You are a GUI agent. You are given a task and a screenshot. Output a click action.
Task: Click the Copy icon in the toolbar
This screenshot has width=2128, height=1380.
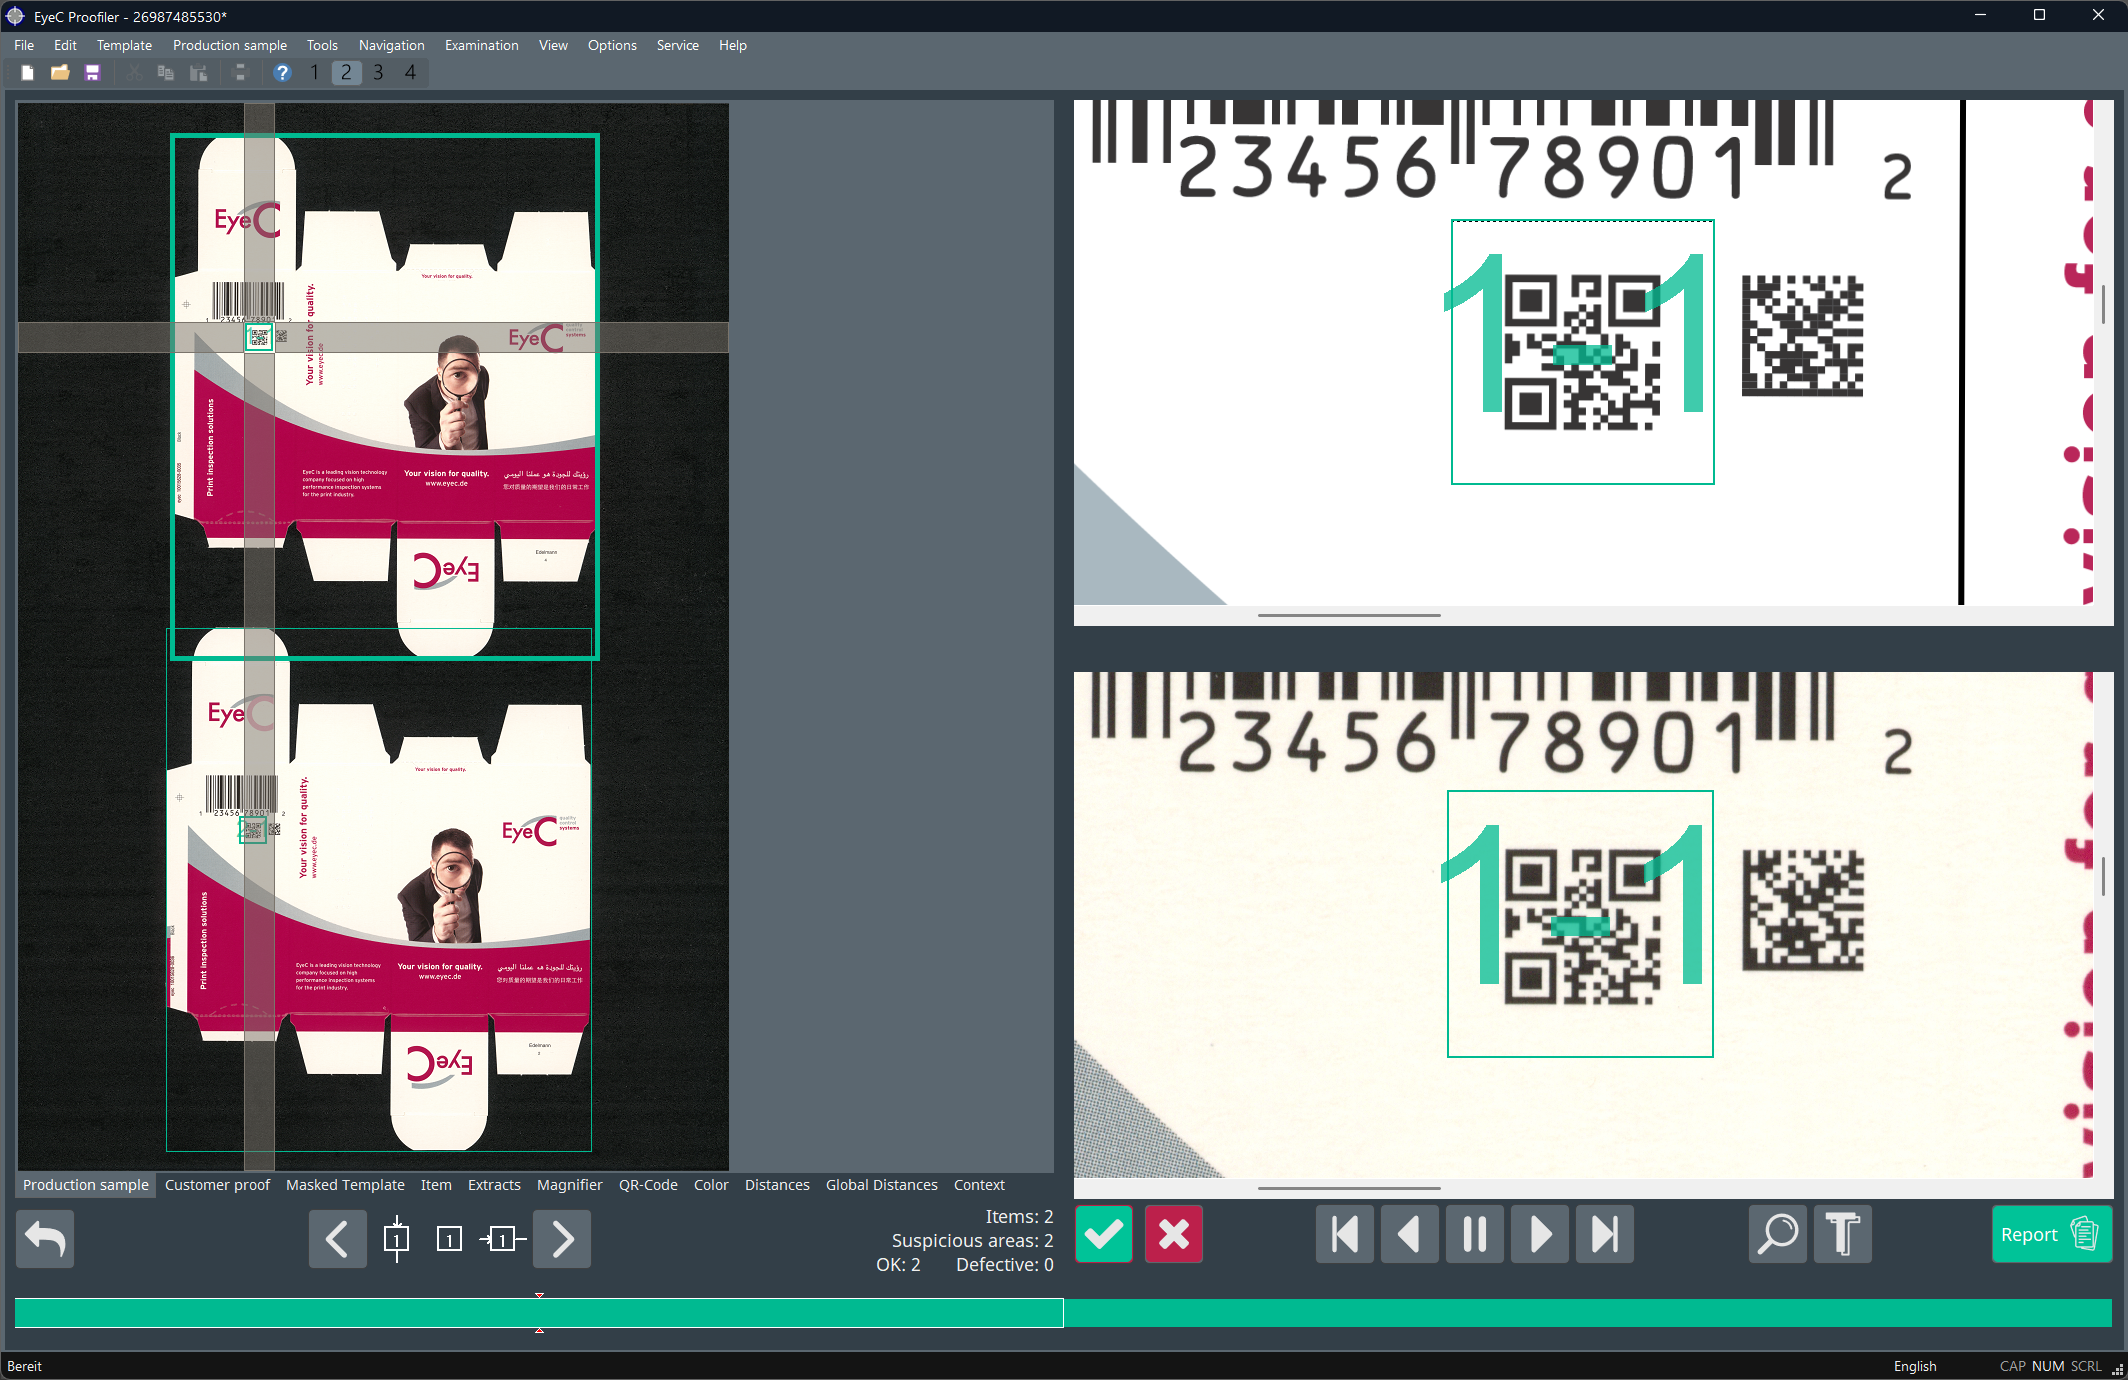coord(166,72)
